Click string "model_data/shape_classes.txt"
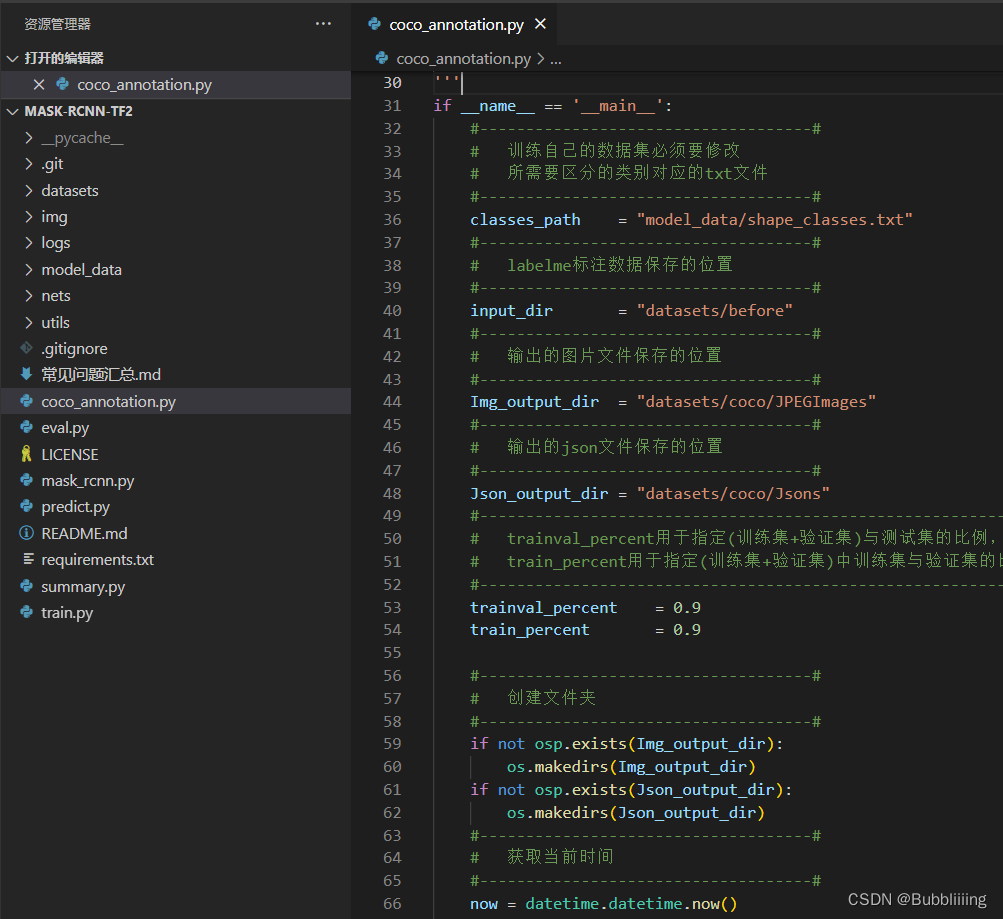This screenshot has height=919, width=1003. tap(775, 219)
